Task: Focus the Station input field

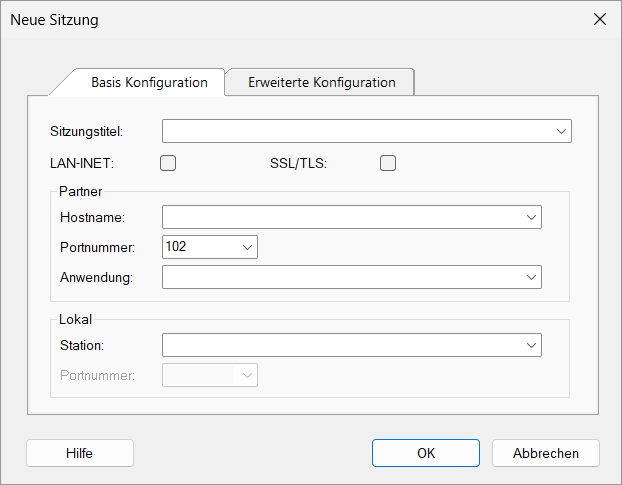Action: [340, 345]
